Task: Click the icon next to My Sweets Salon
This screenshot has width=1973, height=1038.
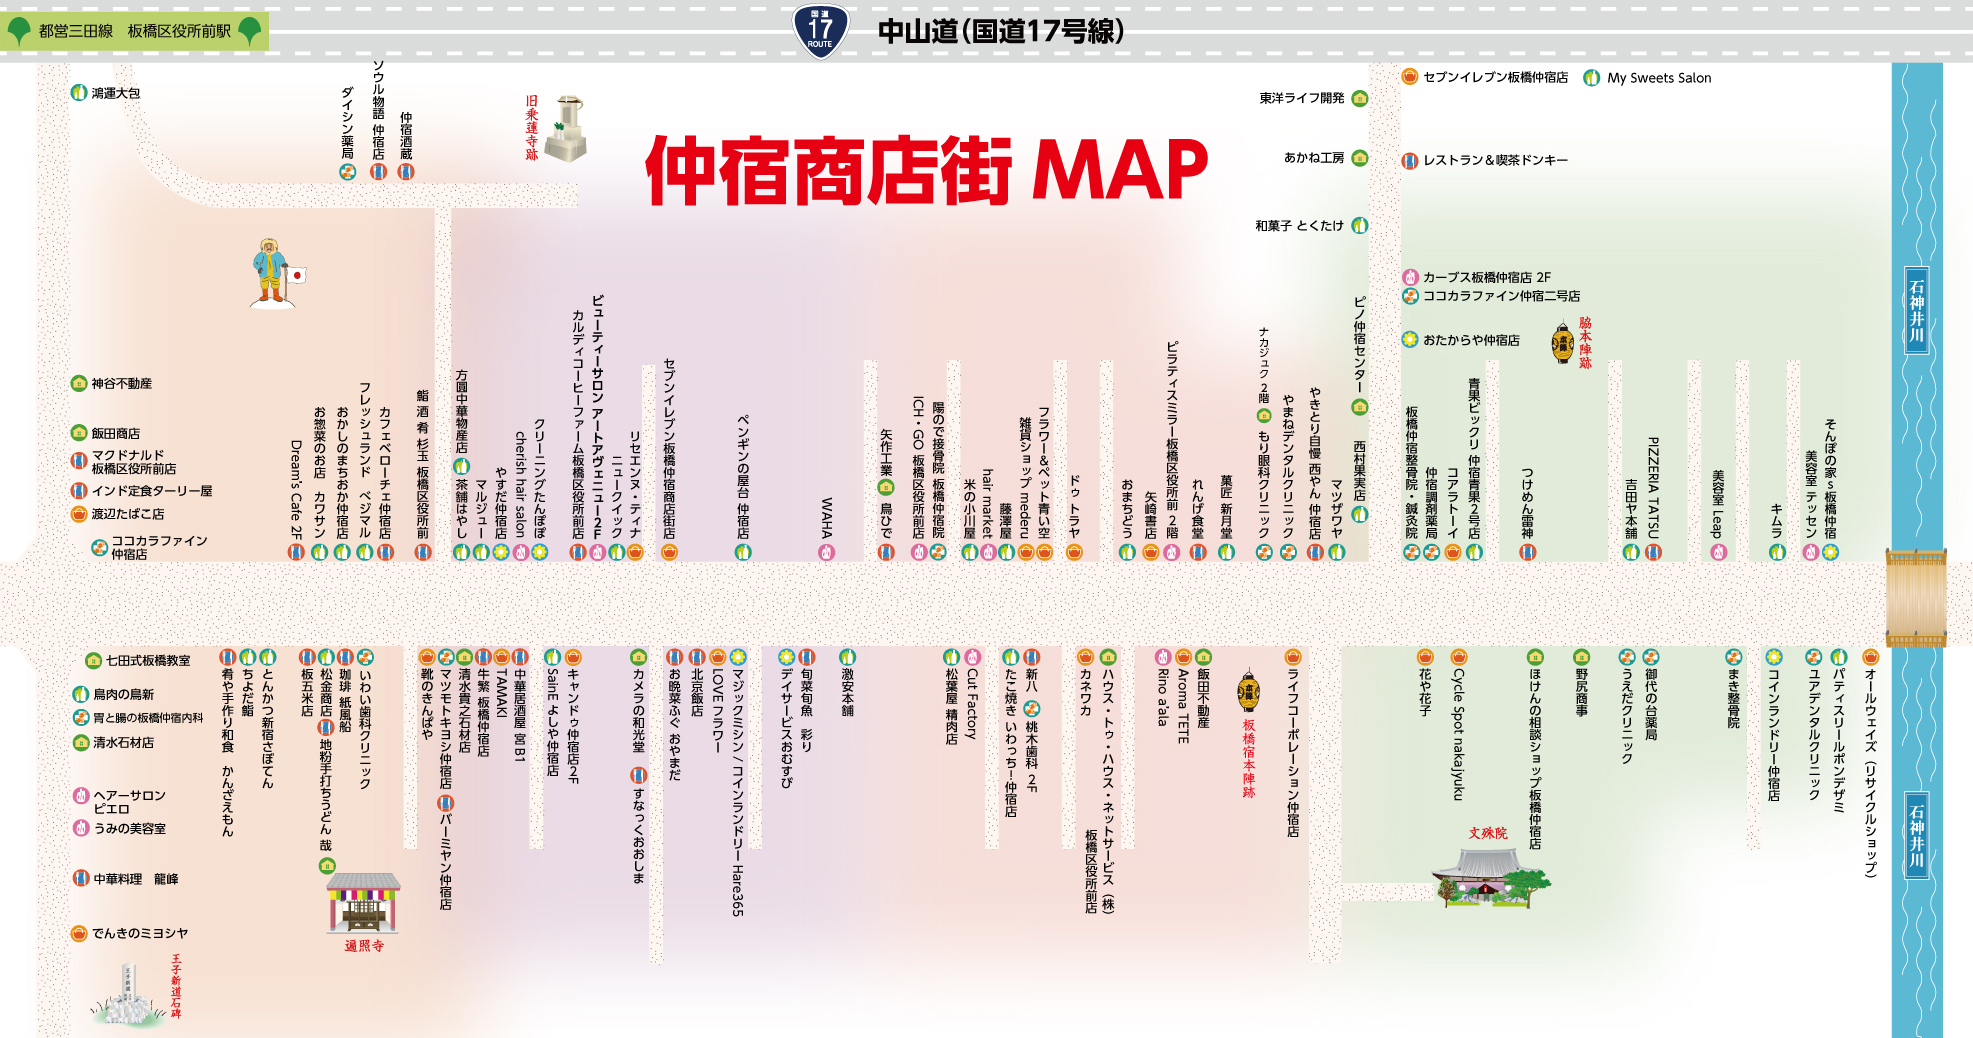Action: (1591, 78)
